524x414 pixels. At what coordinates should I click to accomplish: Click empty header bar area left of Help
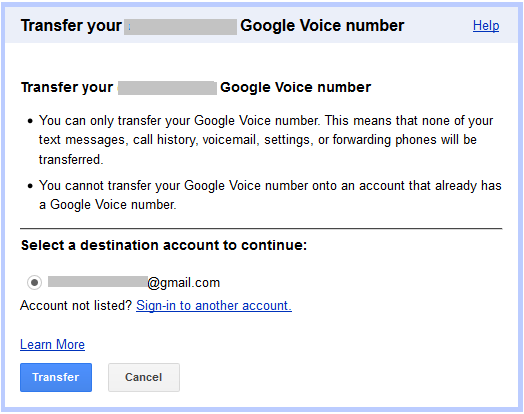pos(438,26)
